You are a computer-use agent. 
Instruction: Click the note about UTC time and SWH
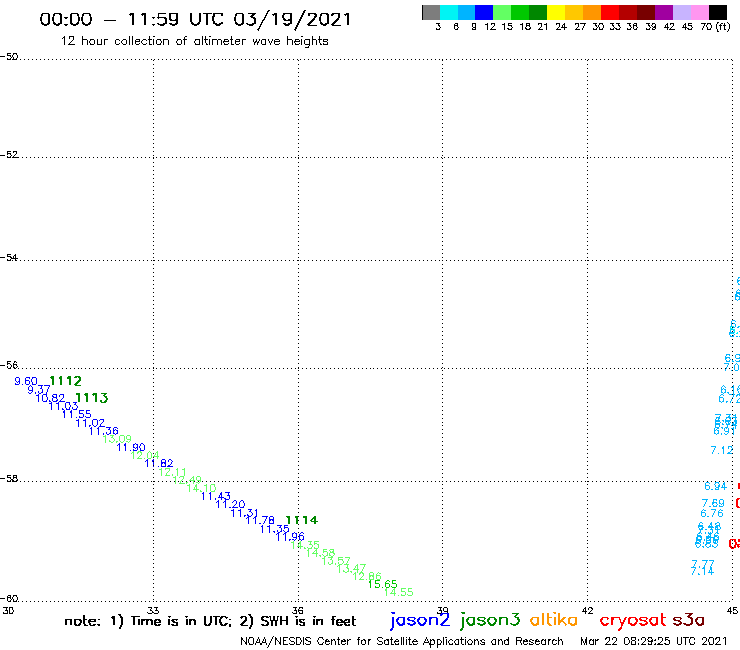click(x=210, y=621)
